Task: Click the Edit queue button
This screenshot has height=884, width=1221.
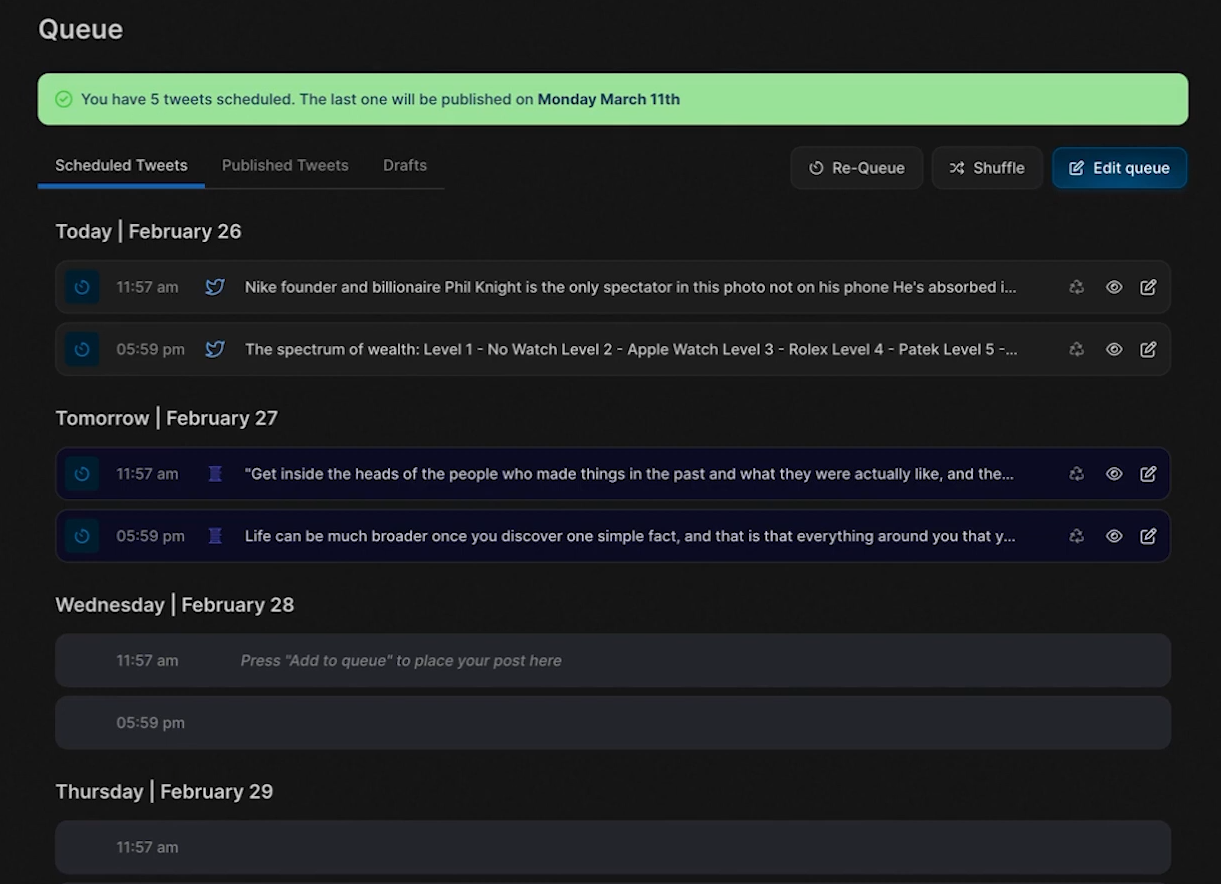Action: [x=1119, y=167]
